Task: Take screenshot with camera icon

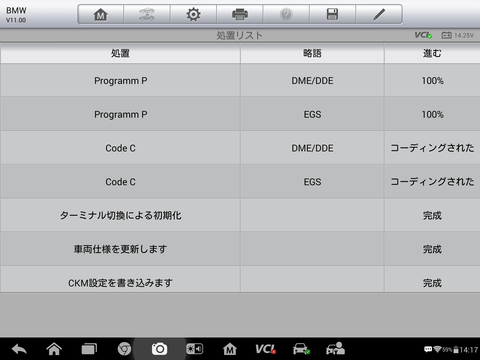Action: click(x=159, y=349)
